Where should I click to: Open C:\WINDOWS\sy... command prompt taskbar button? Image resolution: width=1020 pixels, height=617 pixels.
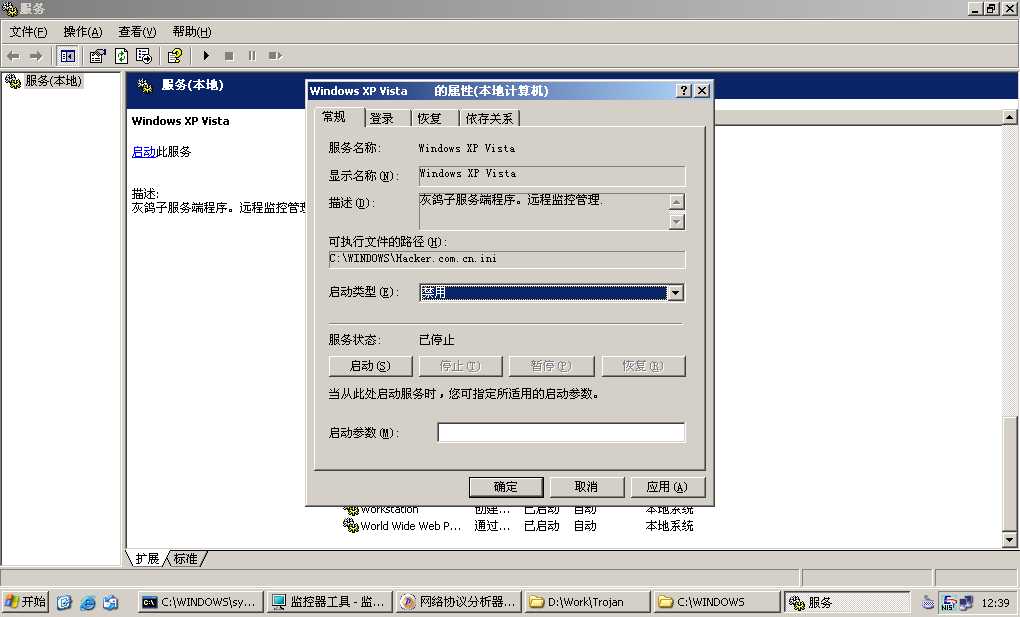click(x=202, y=602)
